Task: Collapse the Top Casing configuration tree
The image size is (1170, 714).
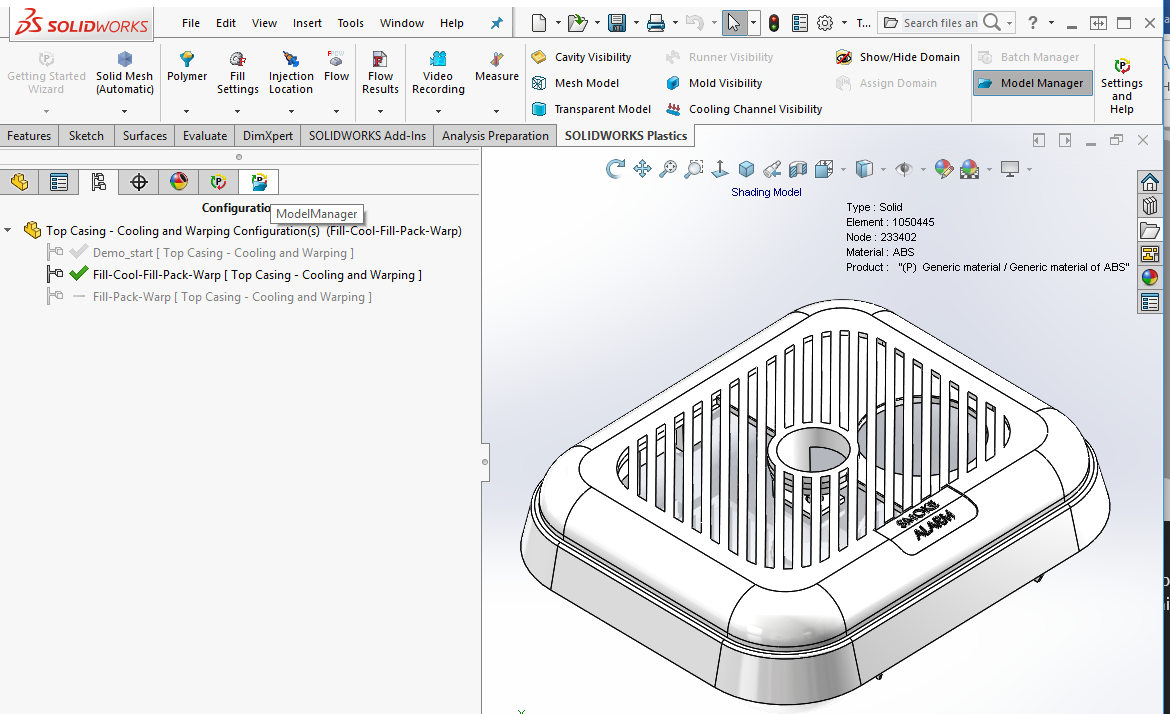Action: (8, 231)
